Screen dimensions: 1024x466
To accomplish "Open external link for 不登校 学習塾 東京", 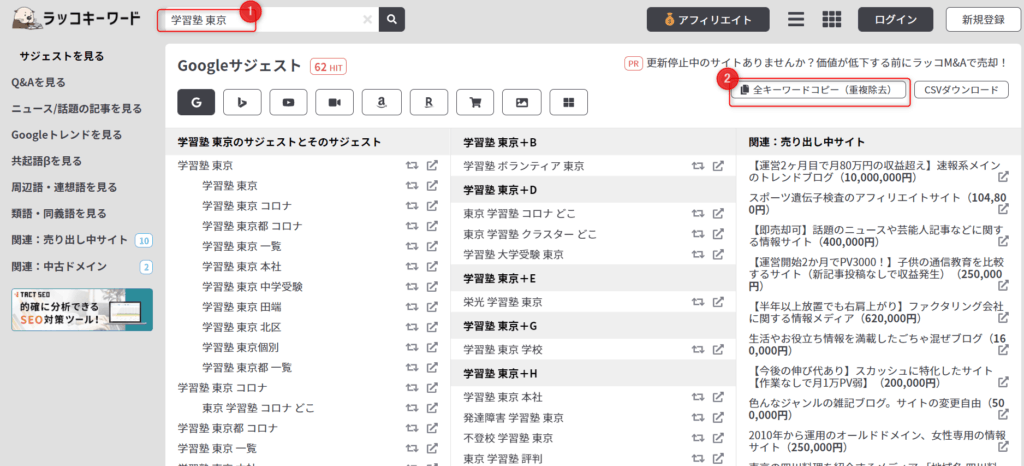I will click(718, 438).
